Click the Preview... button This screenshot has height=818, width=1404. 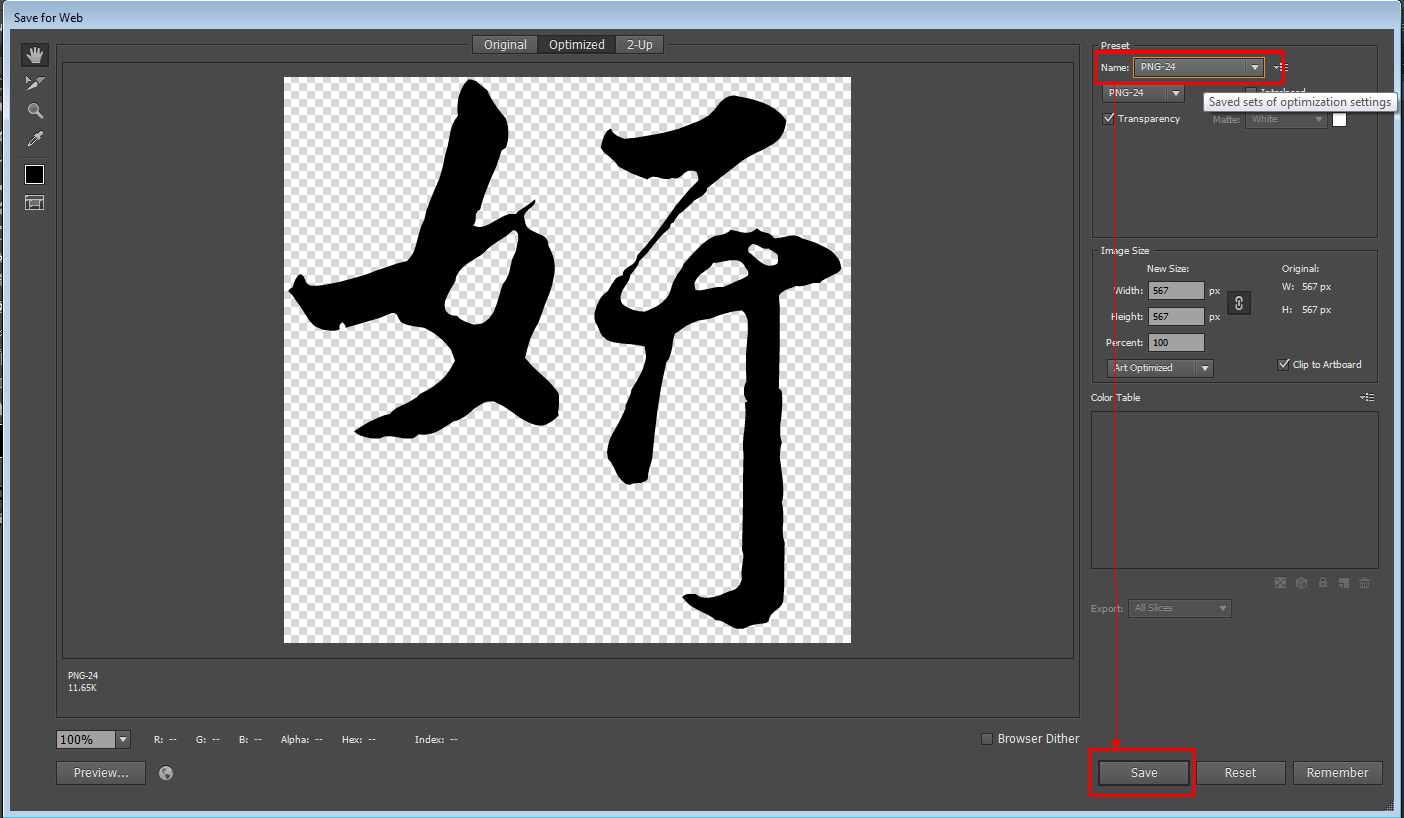point(101,773)
